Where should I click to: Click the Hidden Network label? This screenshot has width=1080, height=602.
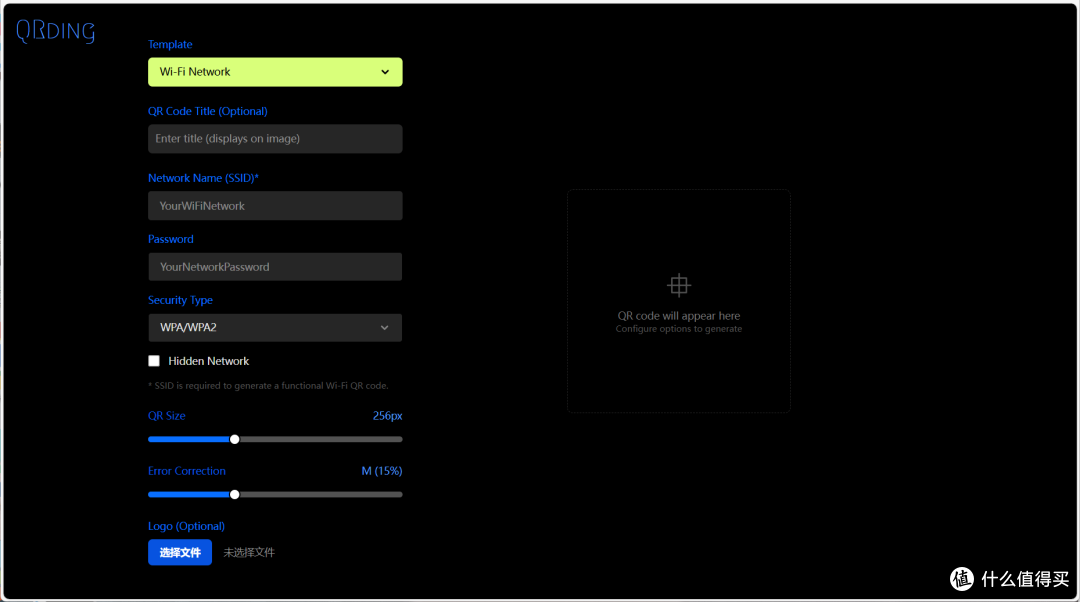[209, 361]
